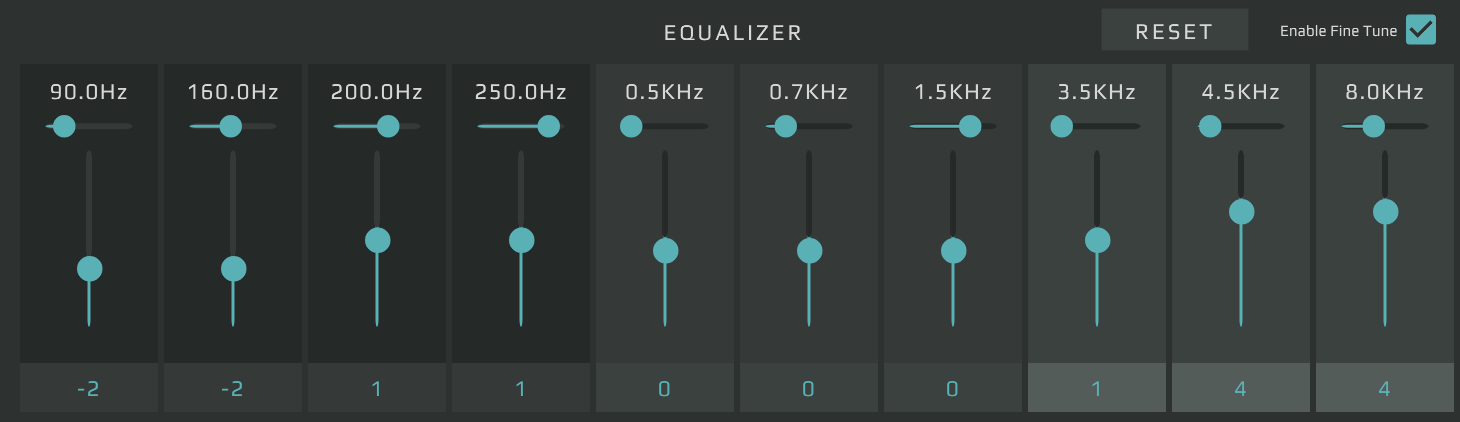Click the 0.5KHz vertical gain slider knob
Viewport: 1460px width, 422px height.
(665, 250)
